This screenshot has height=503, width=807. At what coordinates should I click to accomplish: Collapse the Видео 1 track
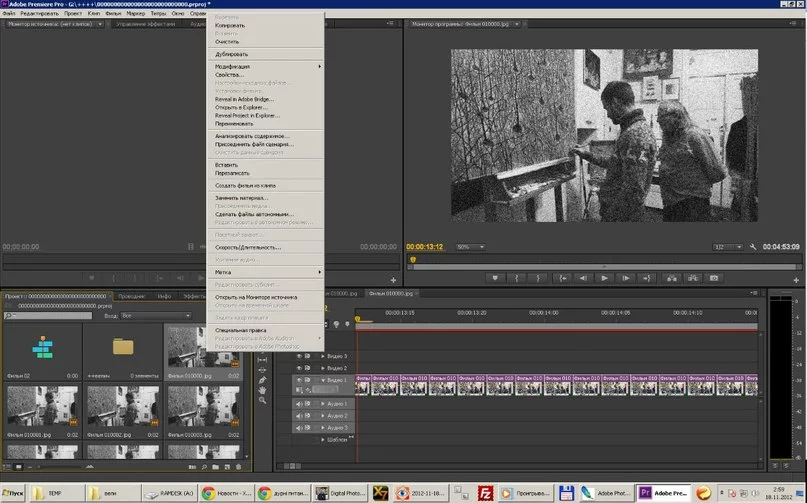click(x=323, y=380)
